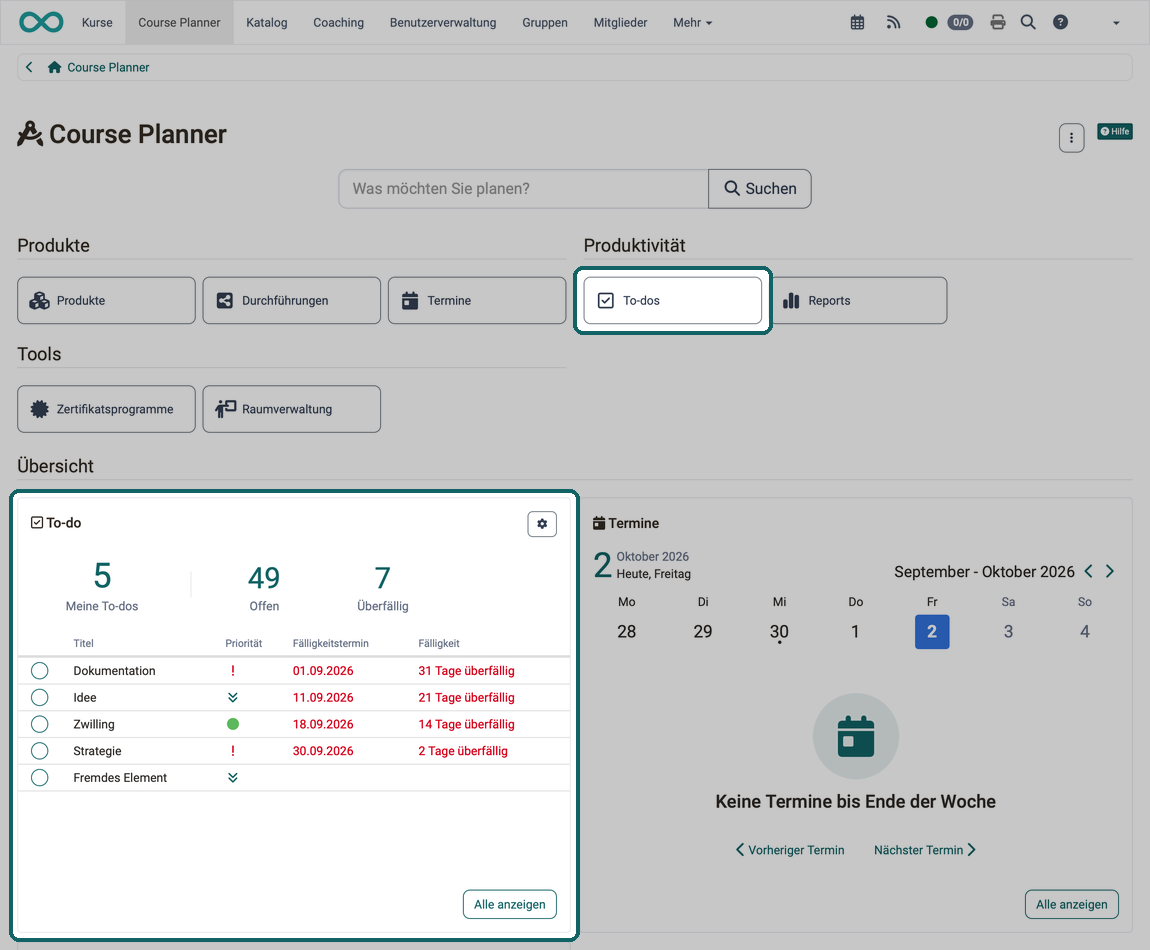1150x950 pixels.
Task: Open the Zertifikatsprogramme tool
Action: tap(106, 409)
